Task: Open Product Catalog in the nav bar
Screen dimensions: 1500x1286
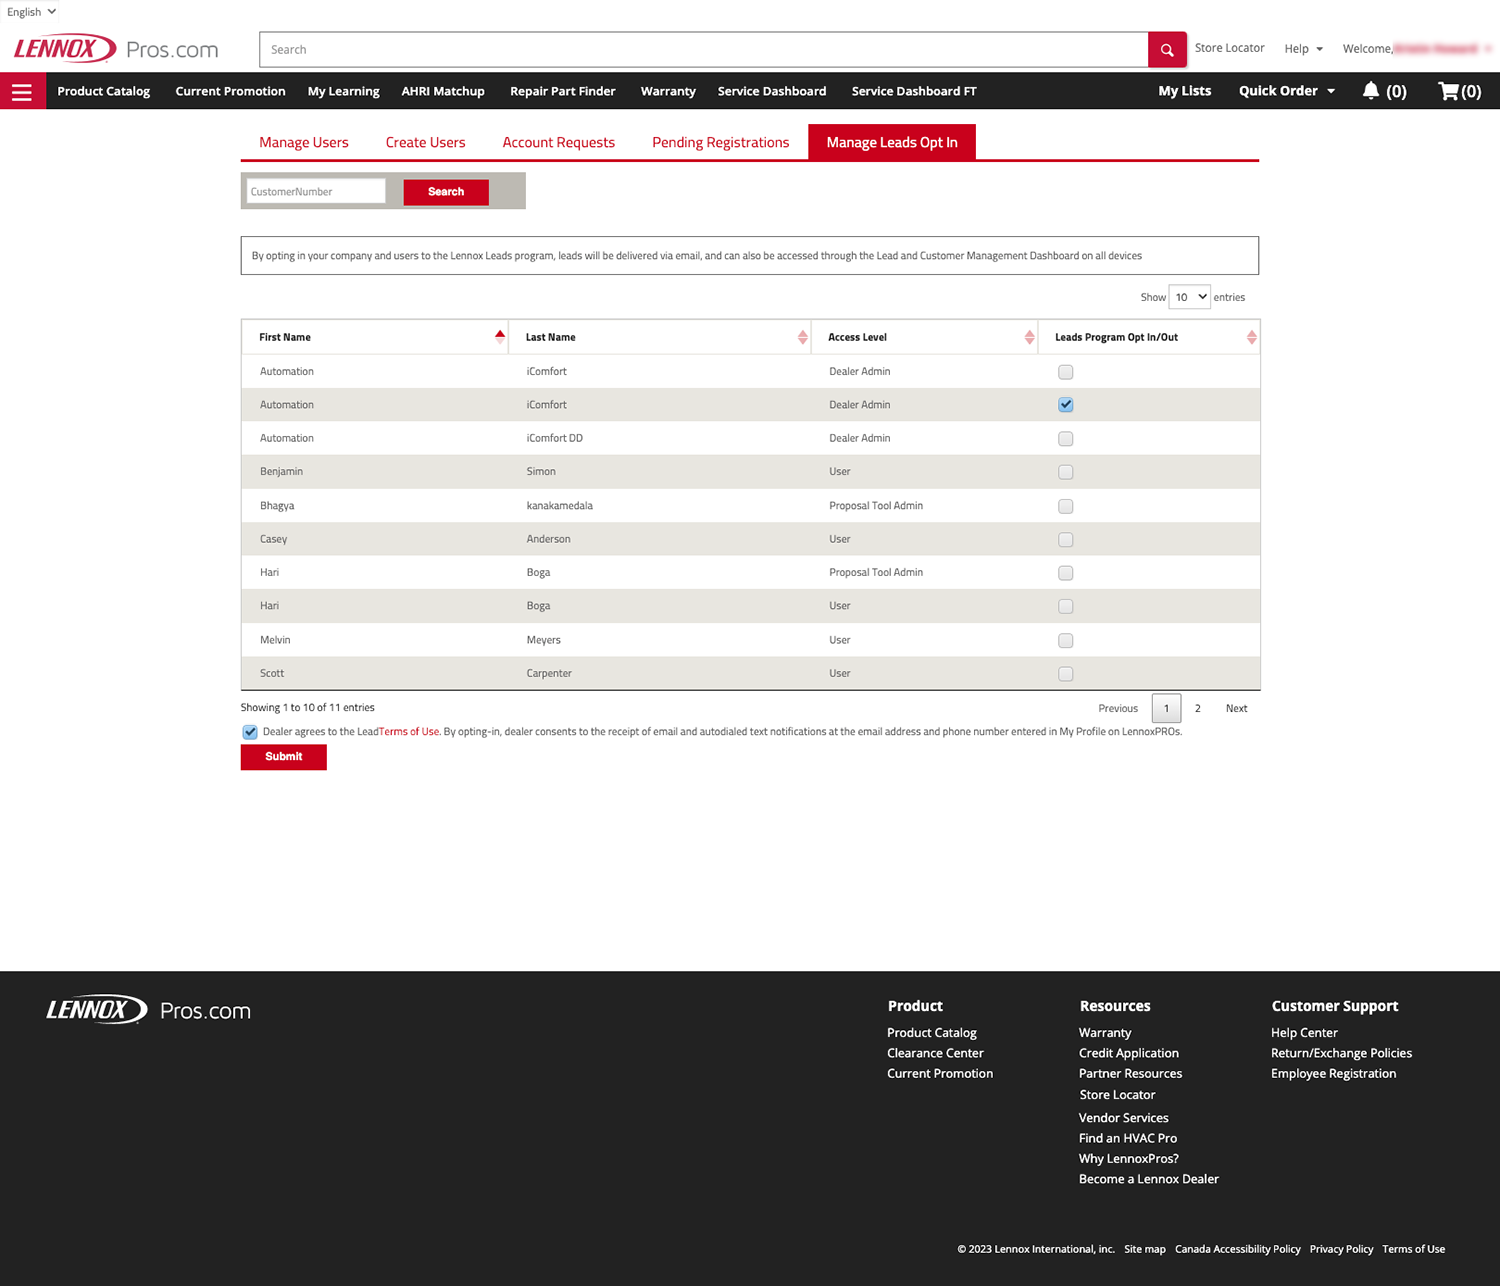Action: (x=104, y=91)
